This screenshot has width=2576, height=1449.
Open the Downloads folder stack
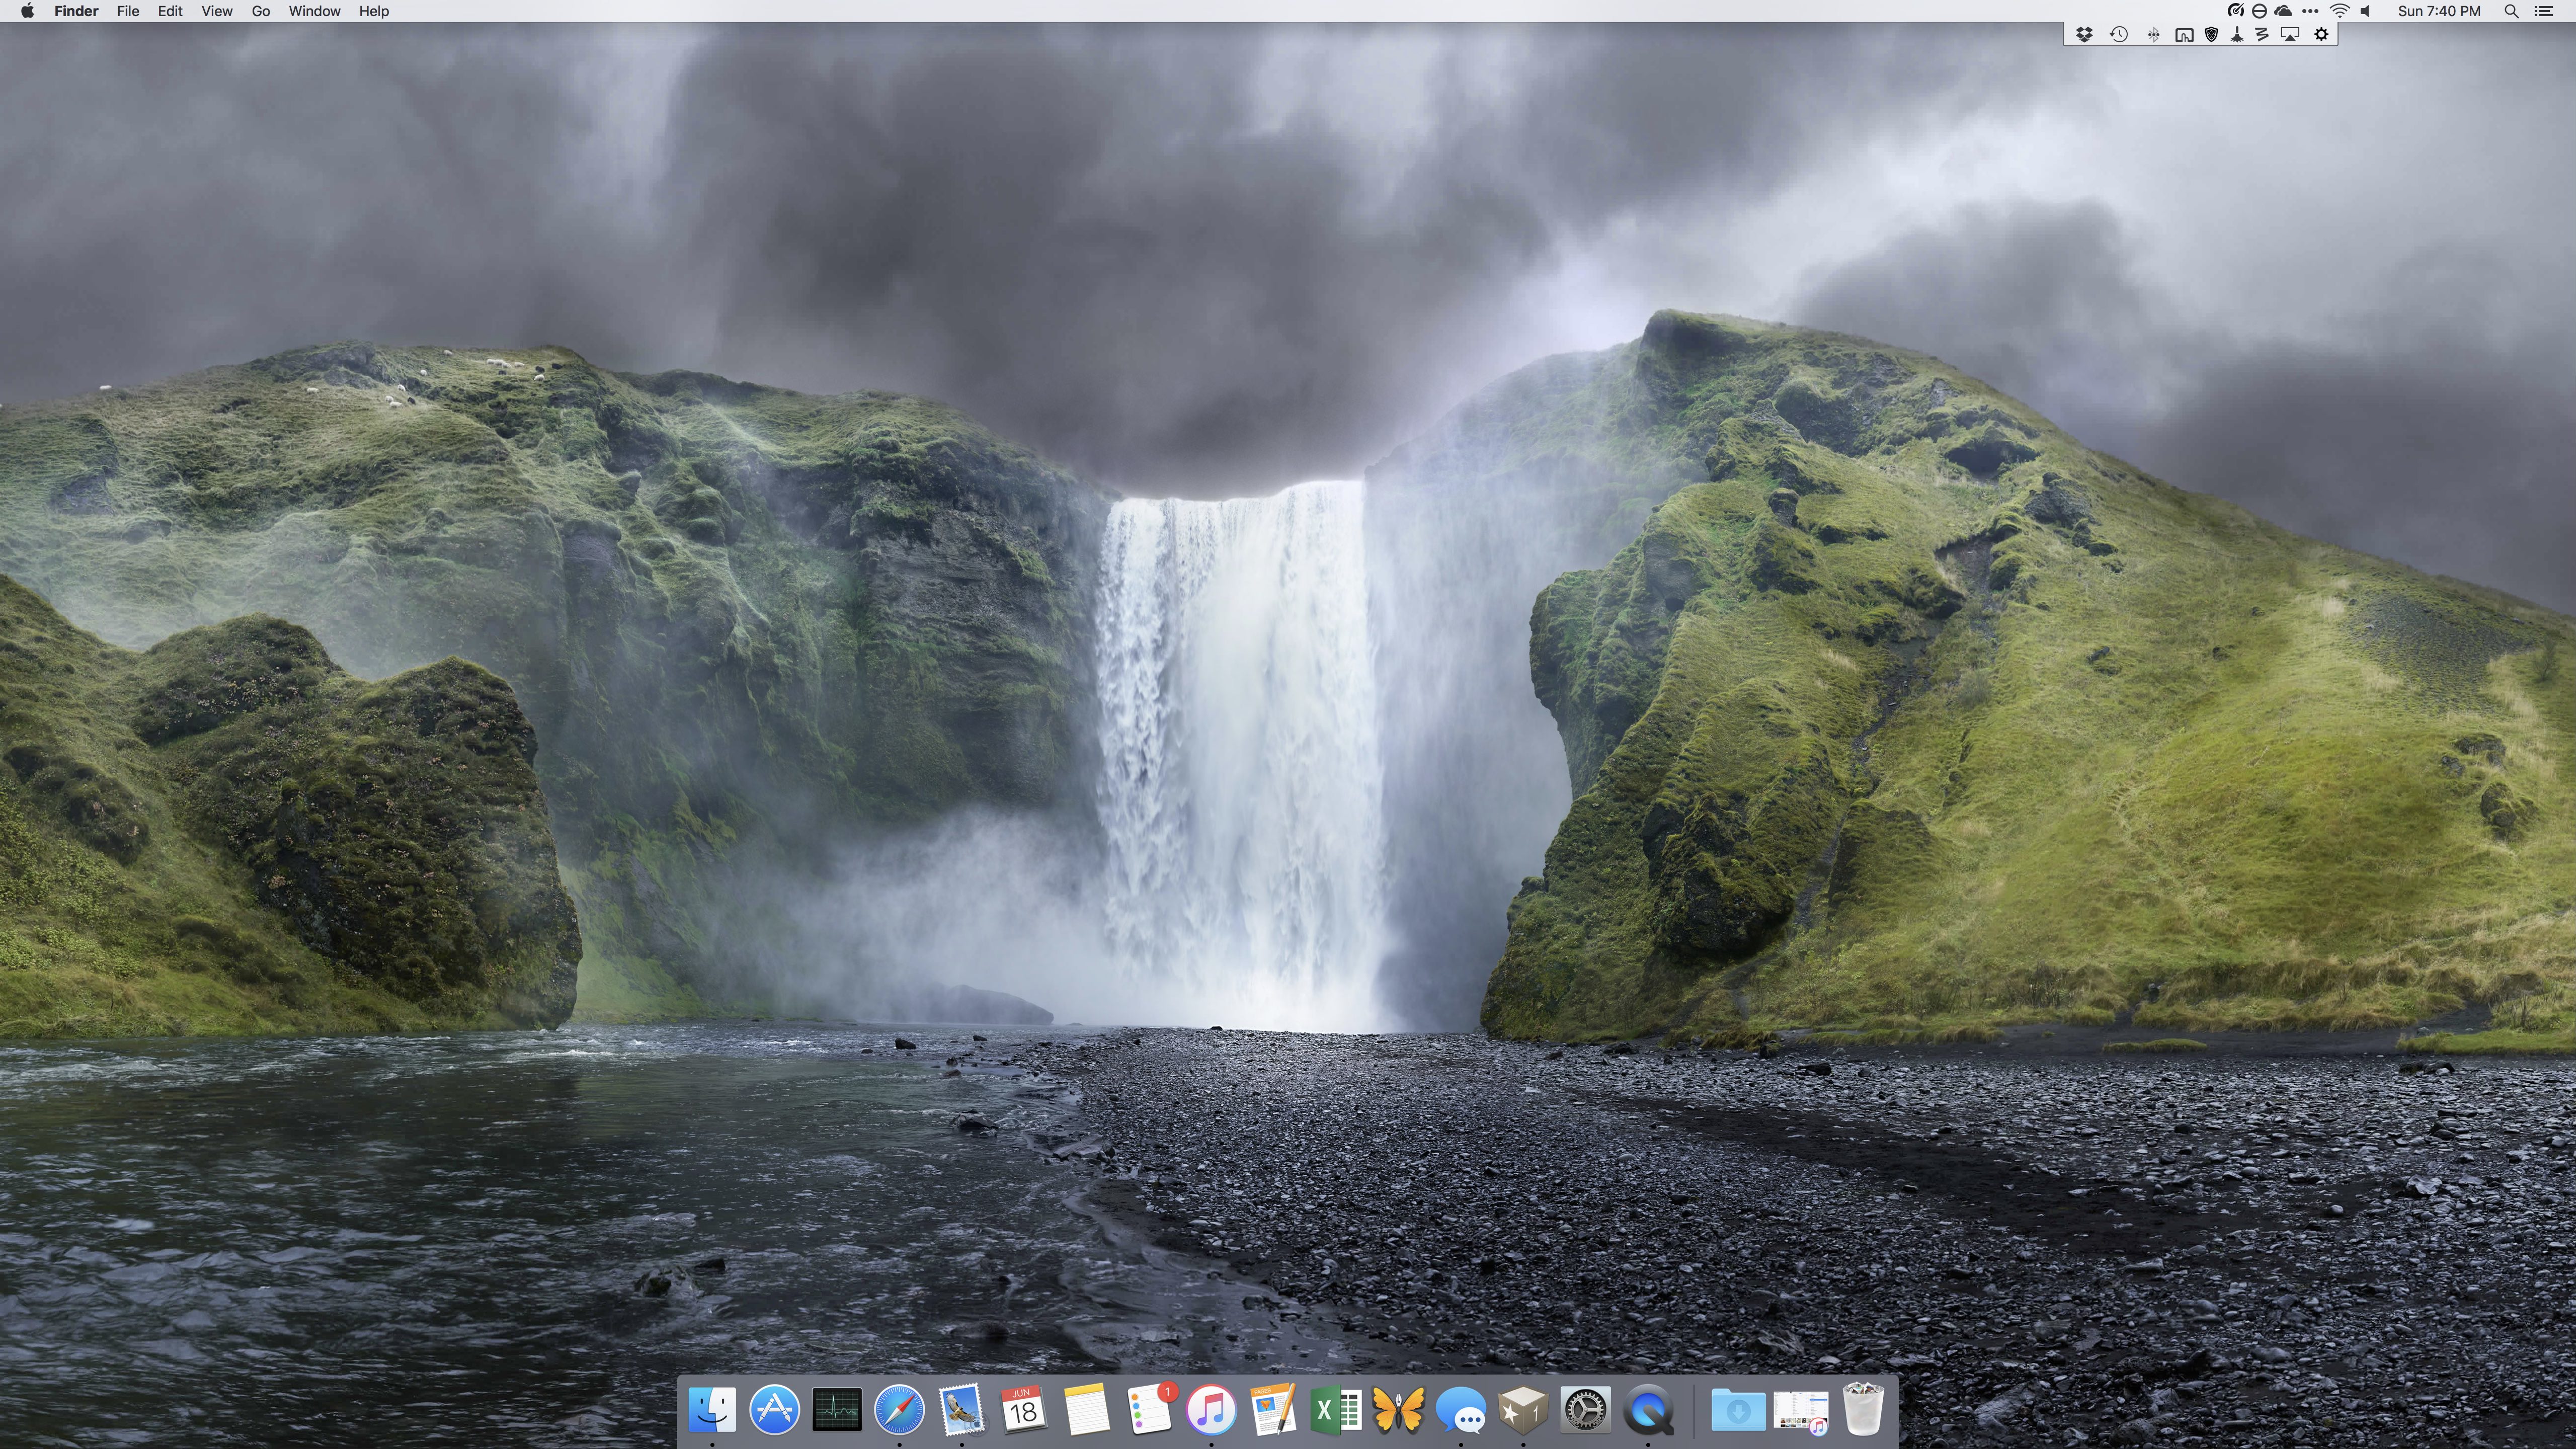pos(1738,1410)
